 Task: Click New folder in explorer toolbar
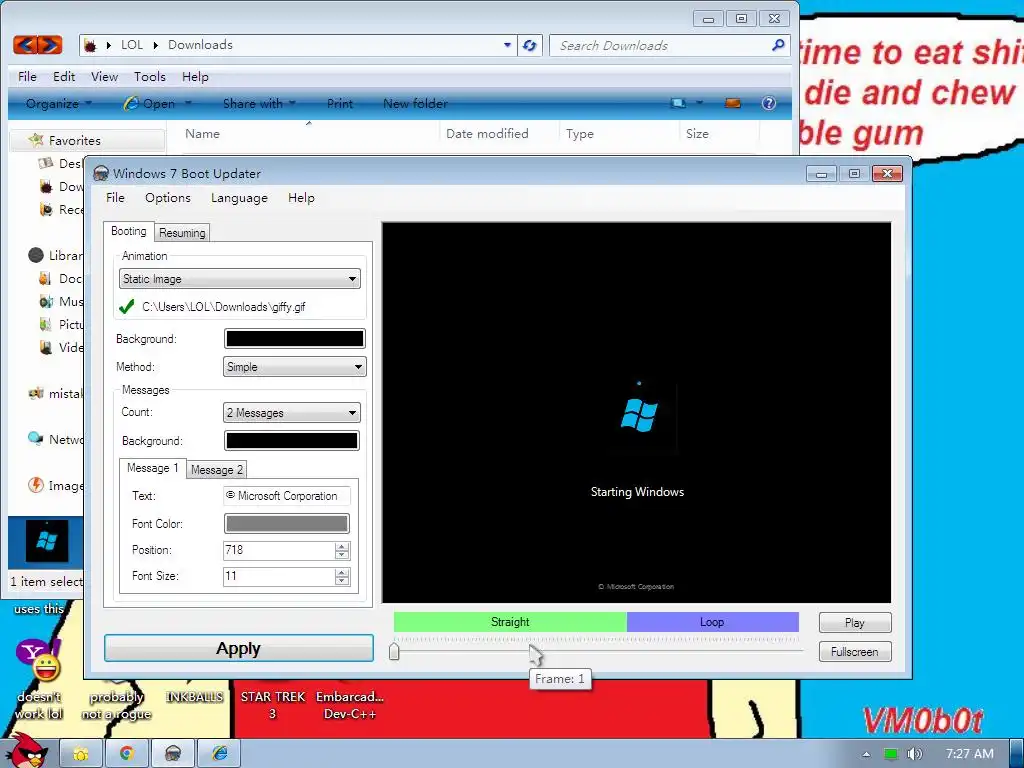(x=415, y=103)
